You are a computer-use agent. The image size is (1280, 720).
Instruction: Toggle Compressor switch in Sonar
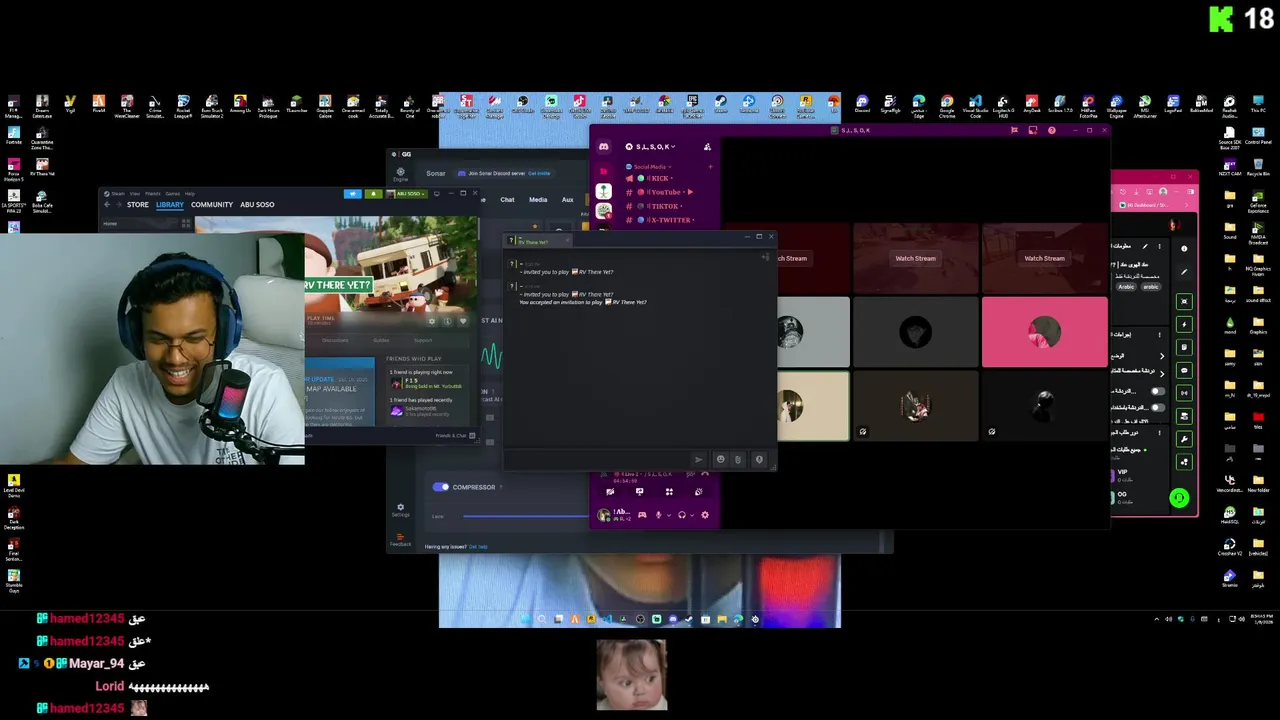point(441,487)
